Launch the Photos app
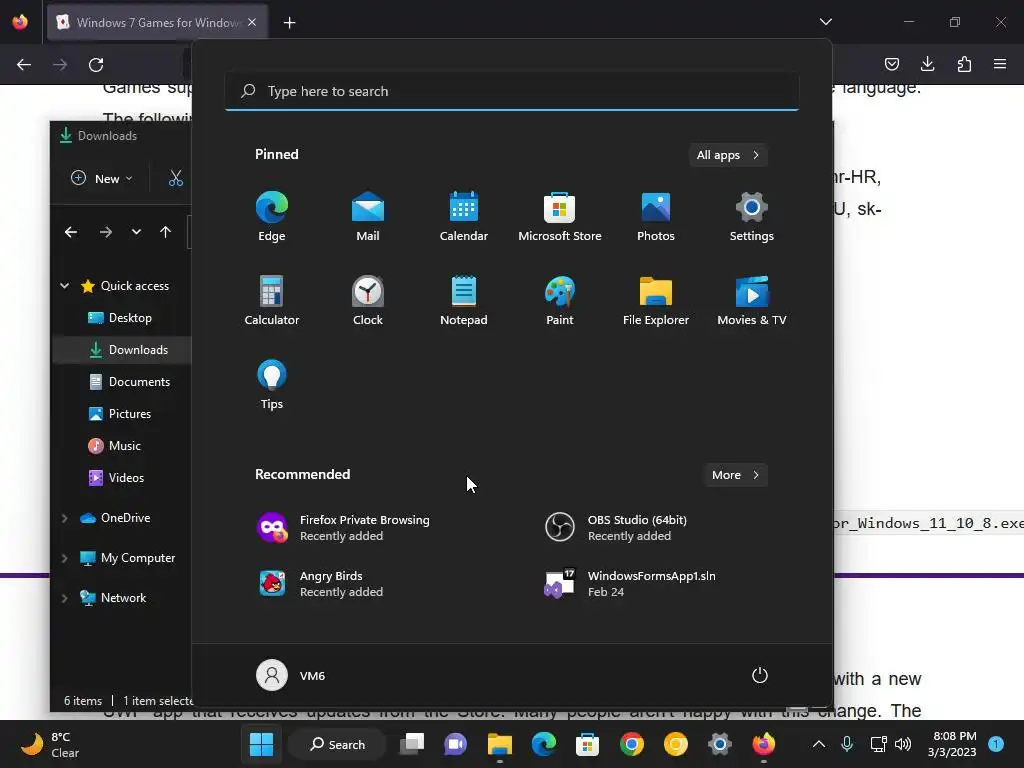This screenshot has width=1024, height=768. click(656, 217)
